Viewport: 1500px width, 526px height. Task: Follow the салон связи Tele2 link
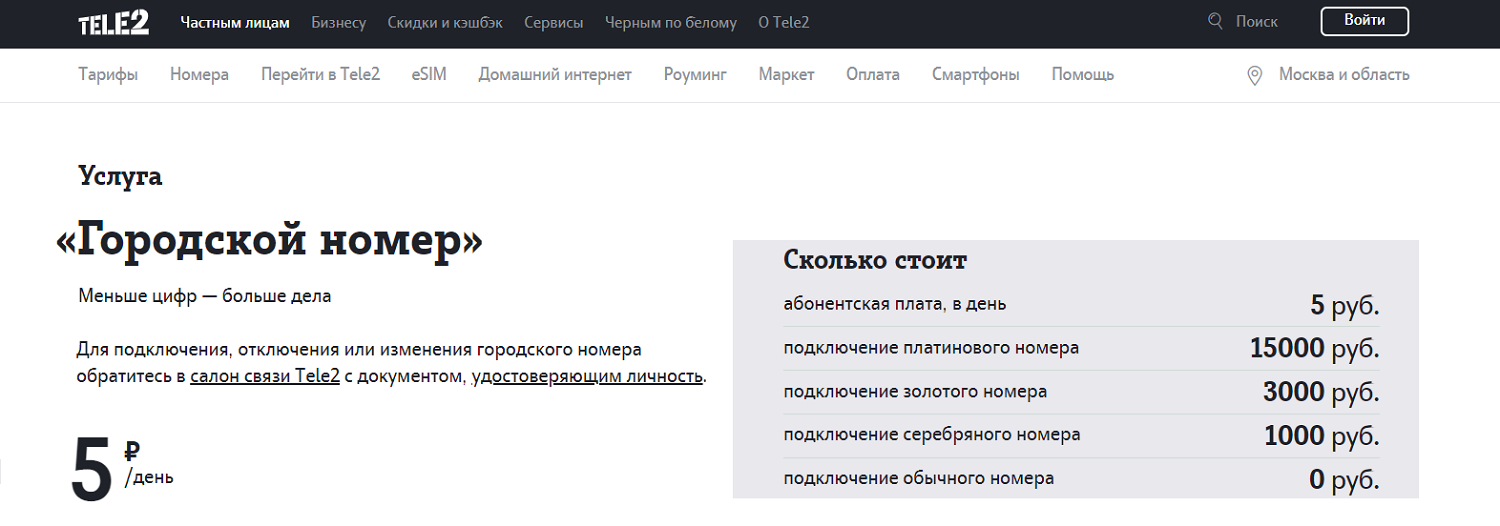265,377
